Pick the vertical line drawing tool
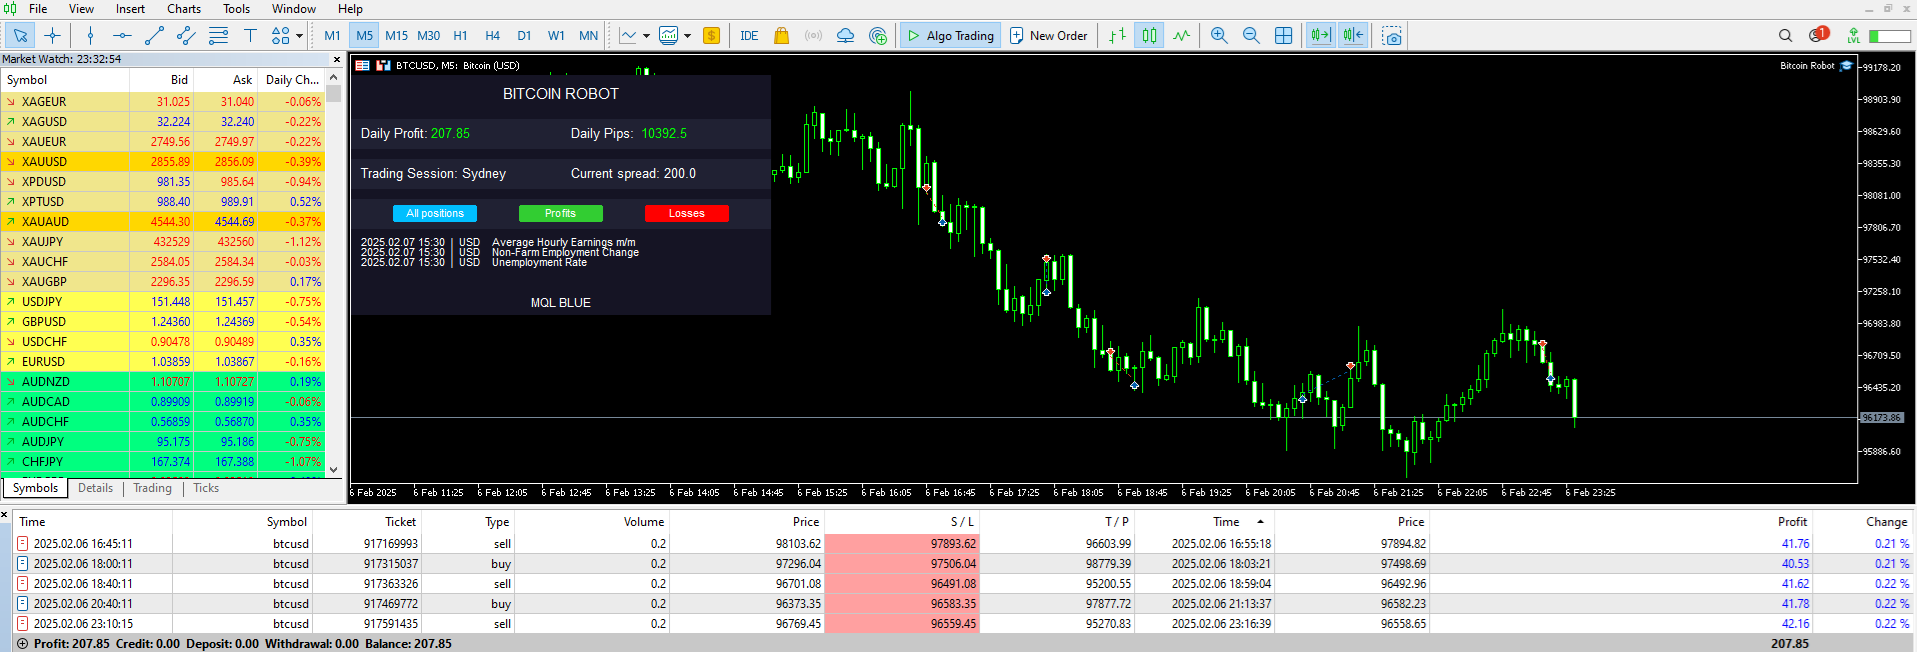This screenshot has height=652, width=1917. click(91, 36)
